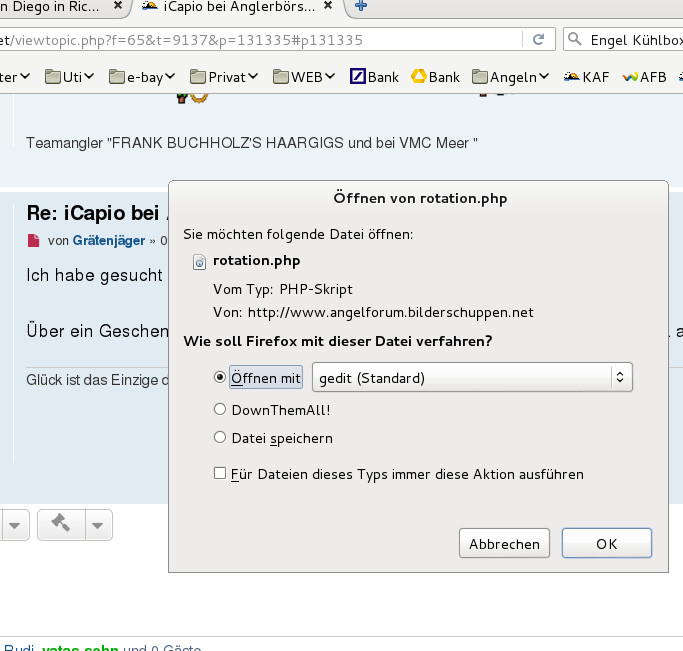Click the search magnifier icon
Image resolution: width=683 pixels, height=651 pixels.
click(x=575, y=40)
